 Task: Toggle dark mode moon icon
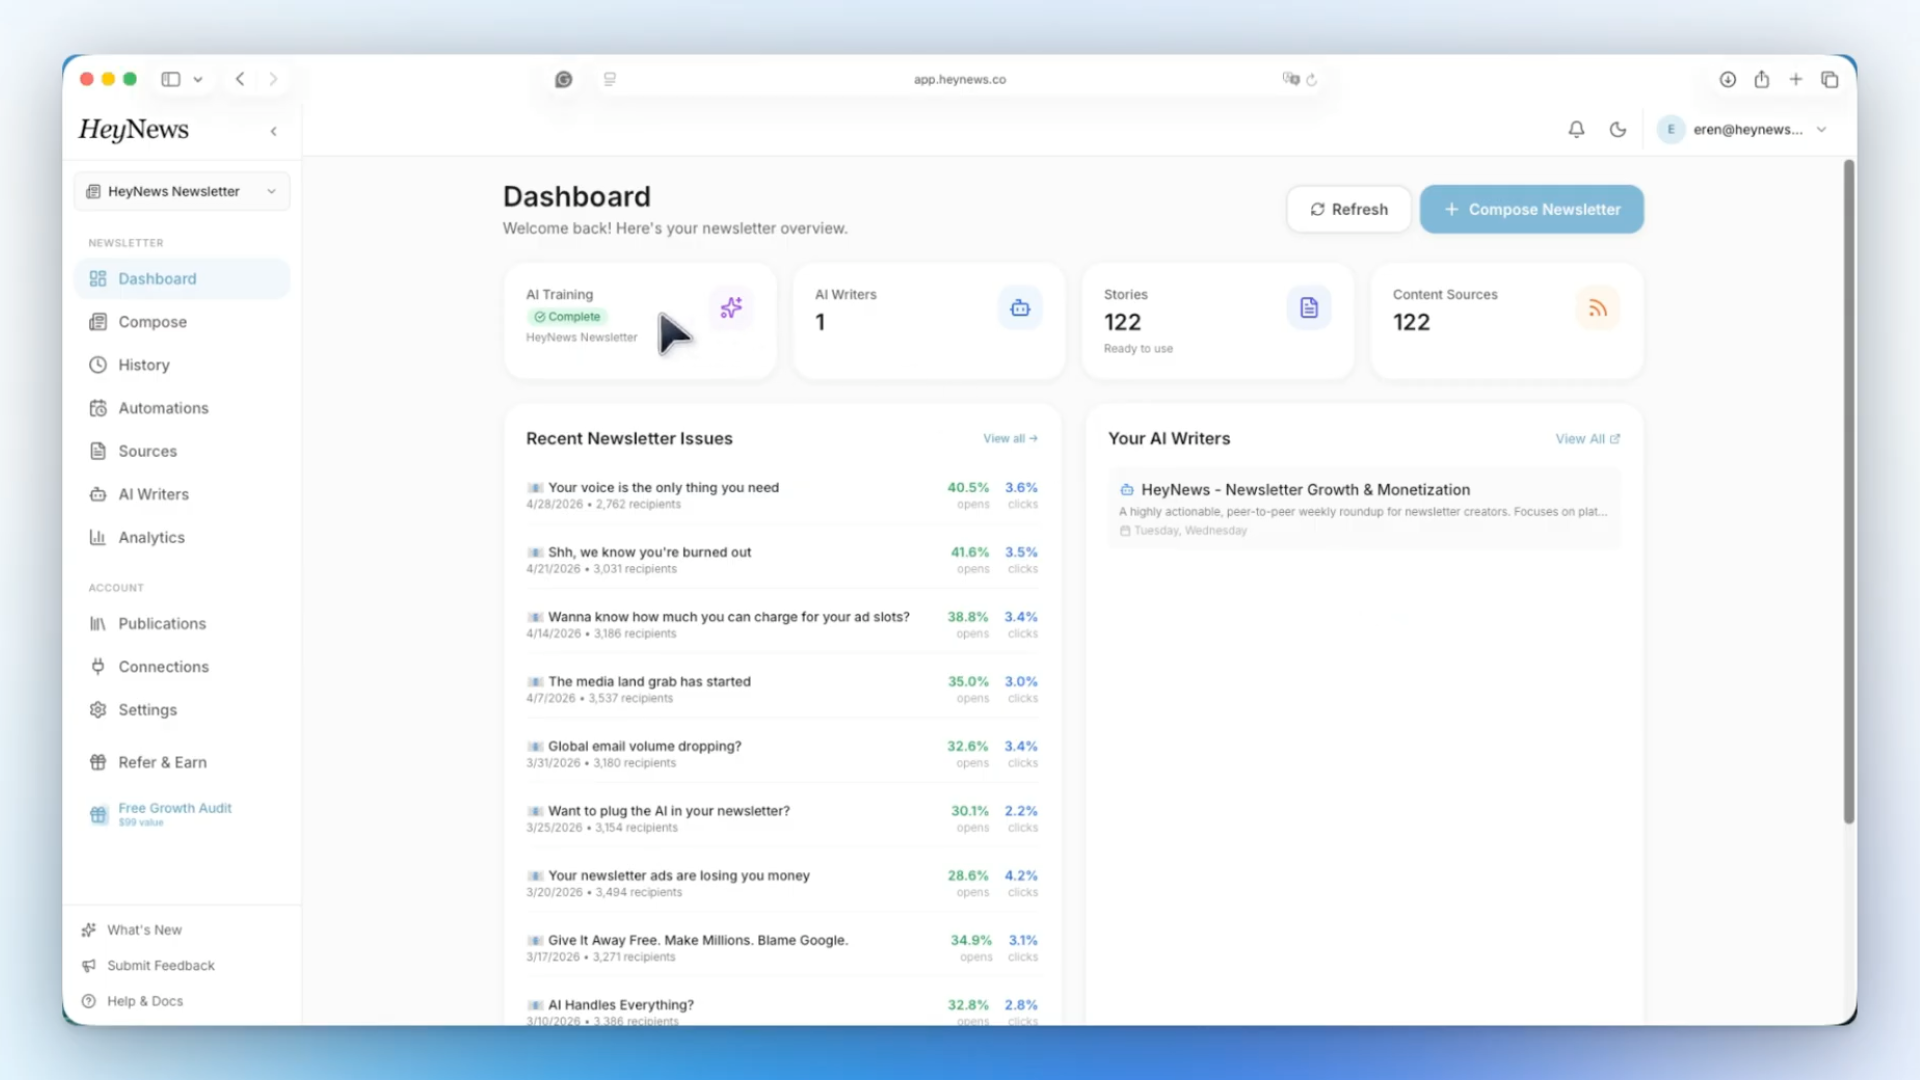click(1618, 129)
